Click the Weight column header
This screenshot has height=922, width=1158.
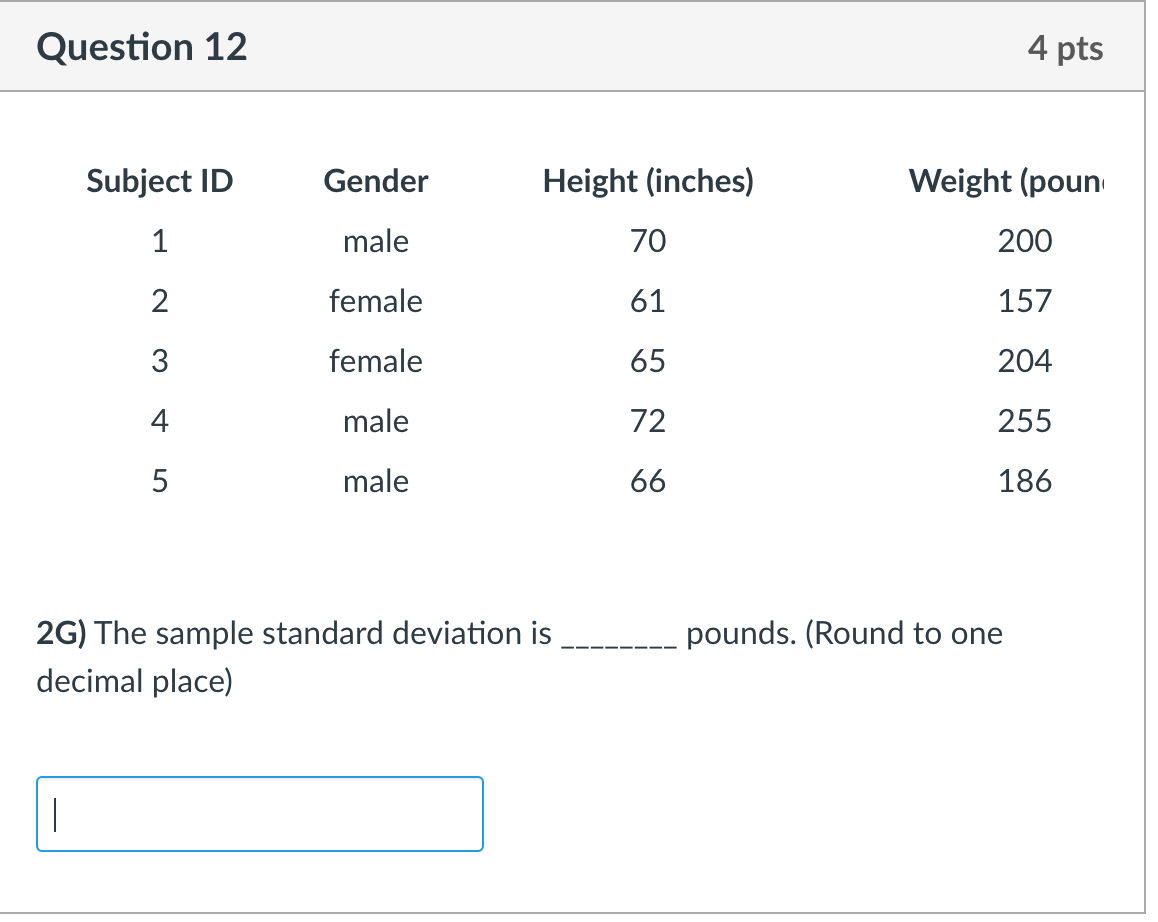click(1012, 181)
